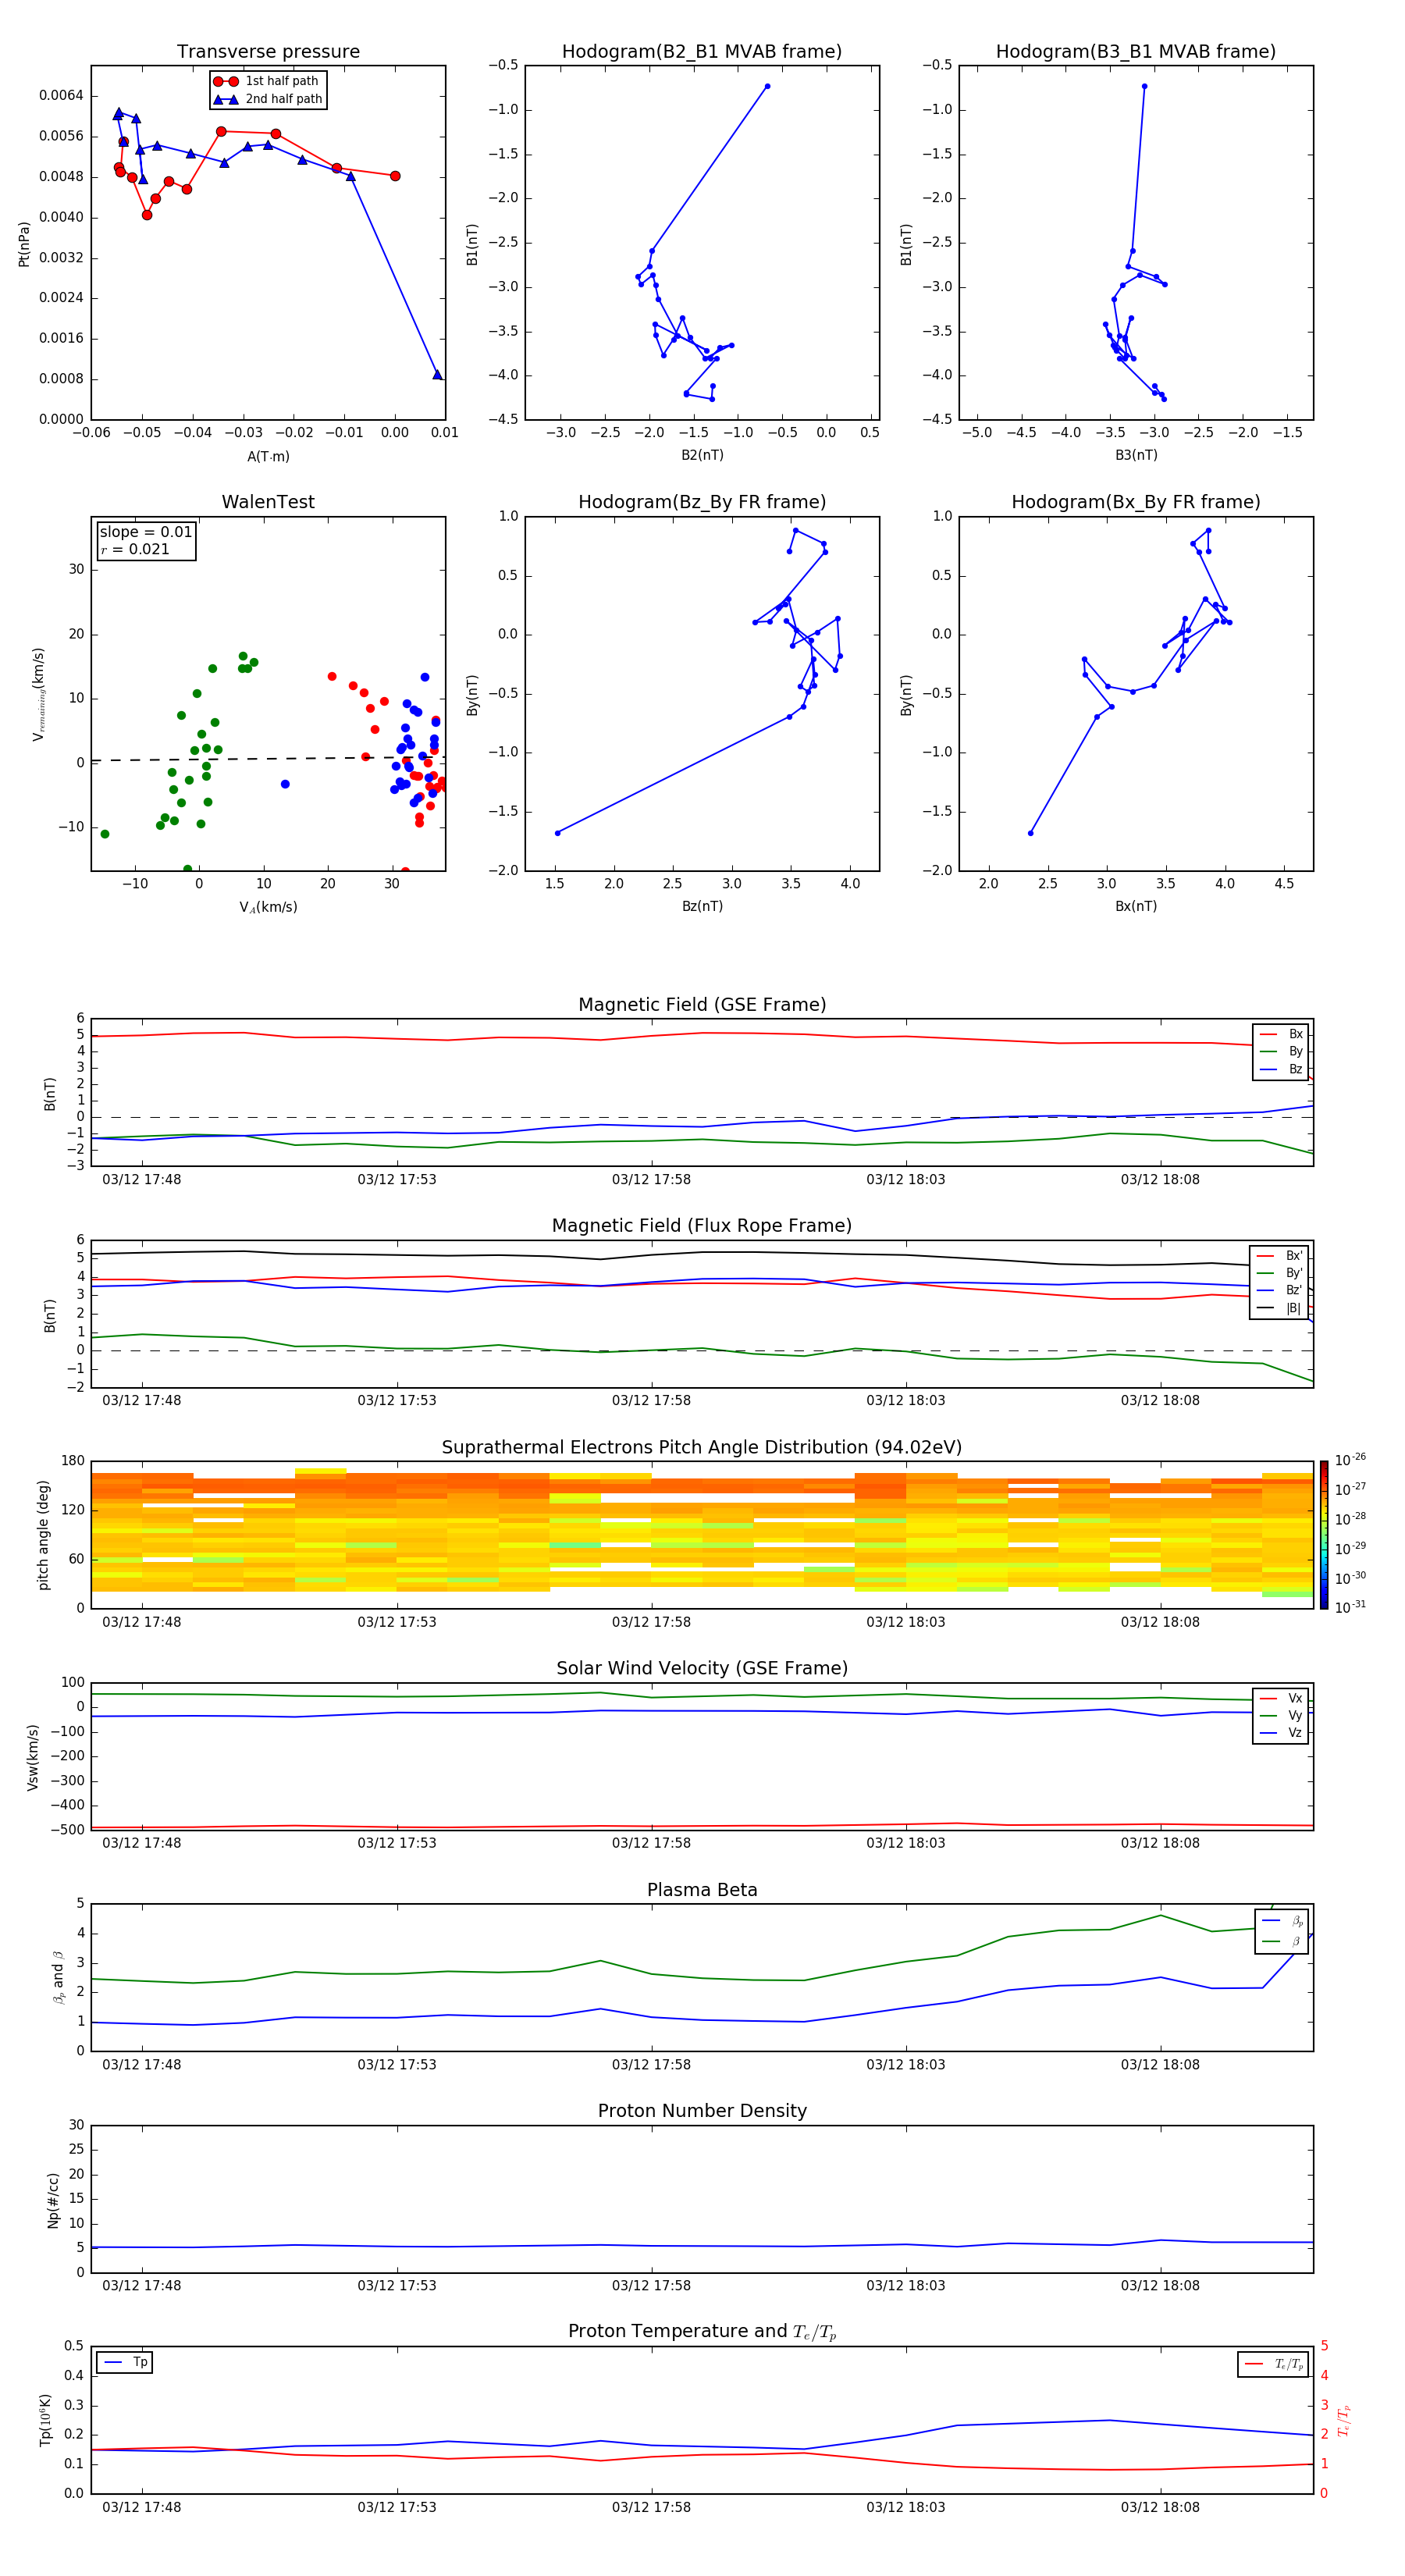Click the "B3(nT)" x-axis label
Image resolution: width=1405 pixels, height=2576 pixels.
(1136, 455)
